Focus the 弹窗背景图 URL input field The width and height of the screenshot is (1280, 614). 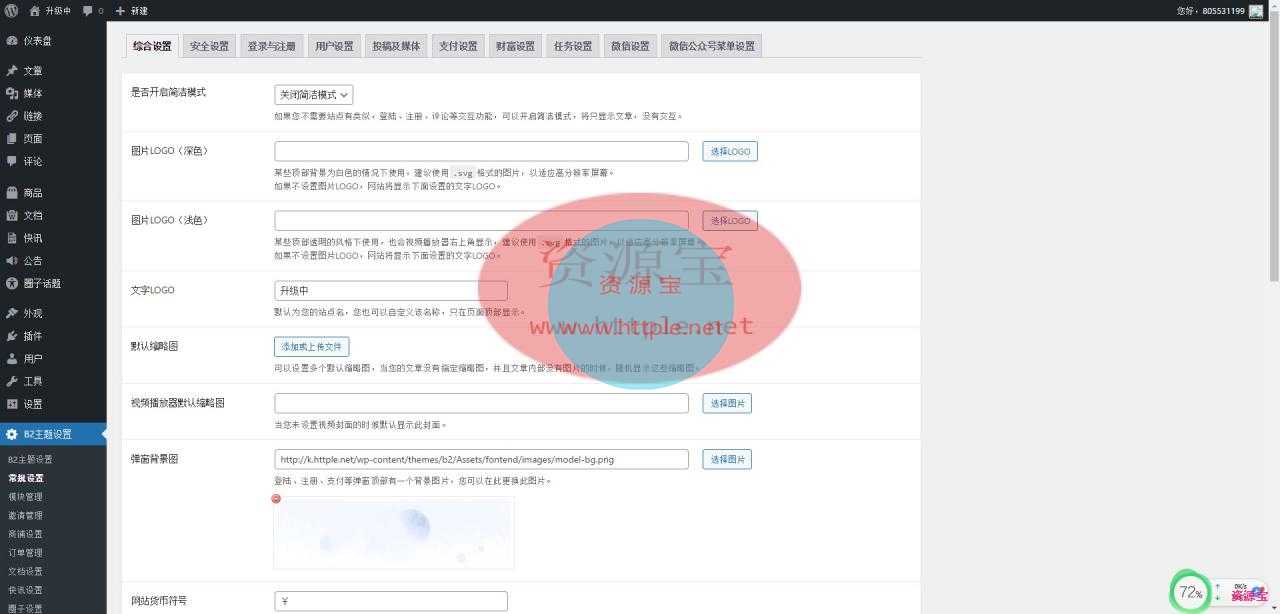click(x=482, y=460)
